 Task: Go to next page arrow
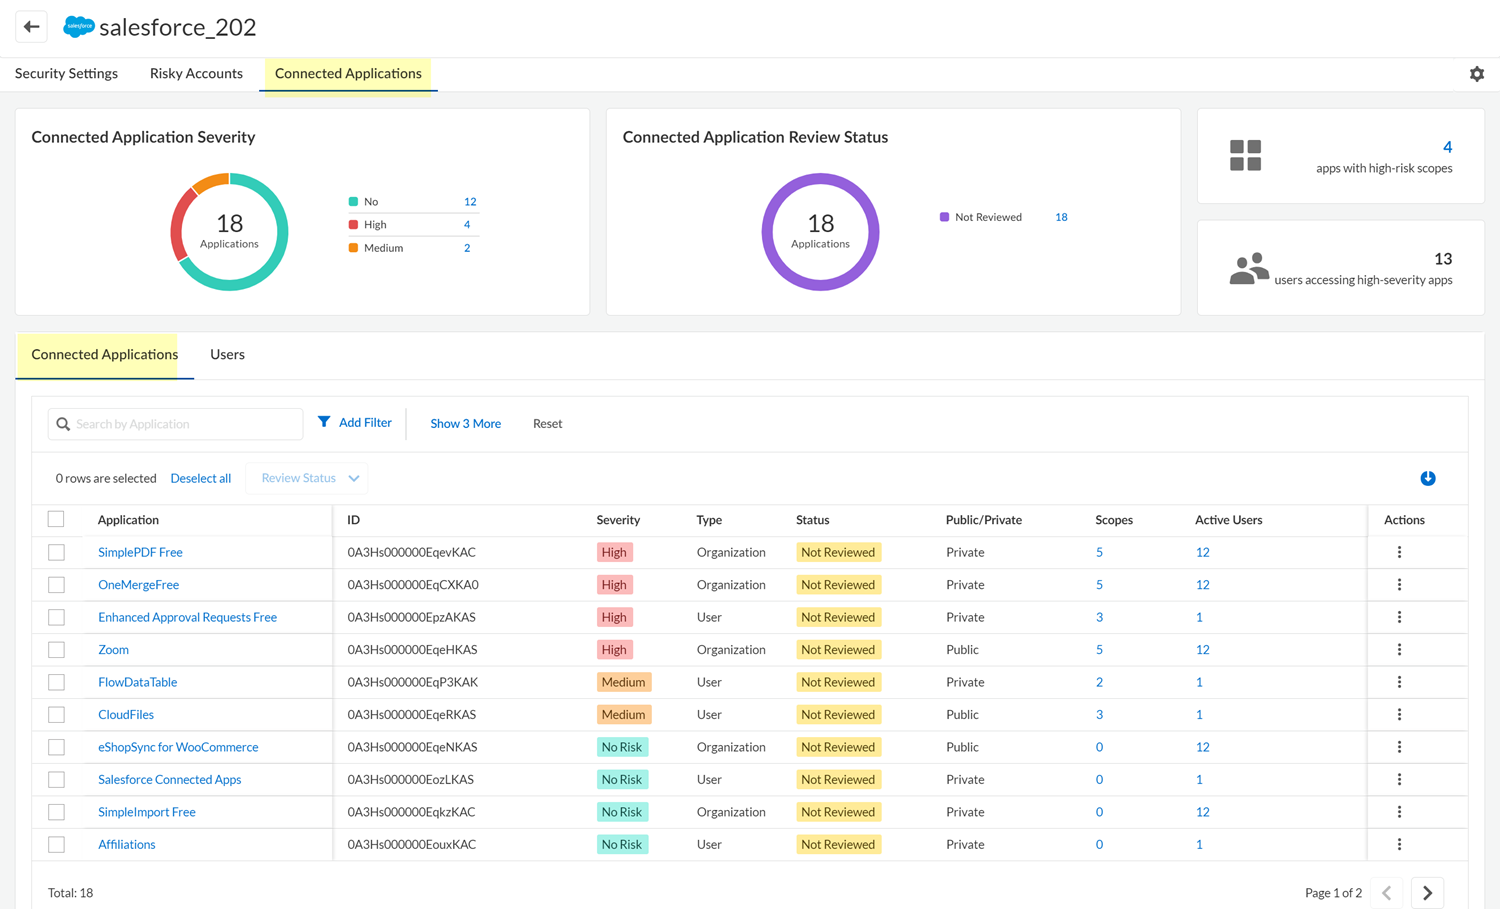coord(1427,892)
